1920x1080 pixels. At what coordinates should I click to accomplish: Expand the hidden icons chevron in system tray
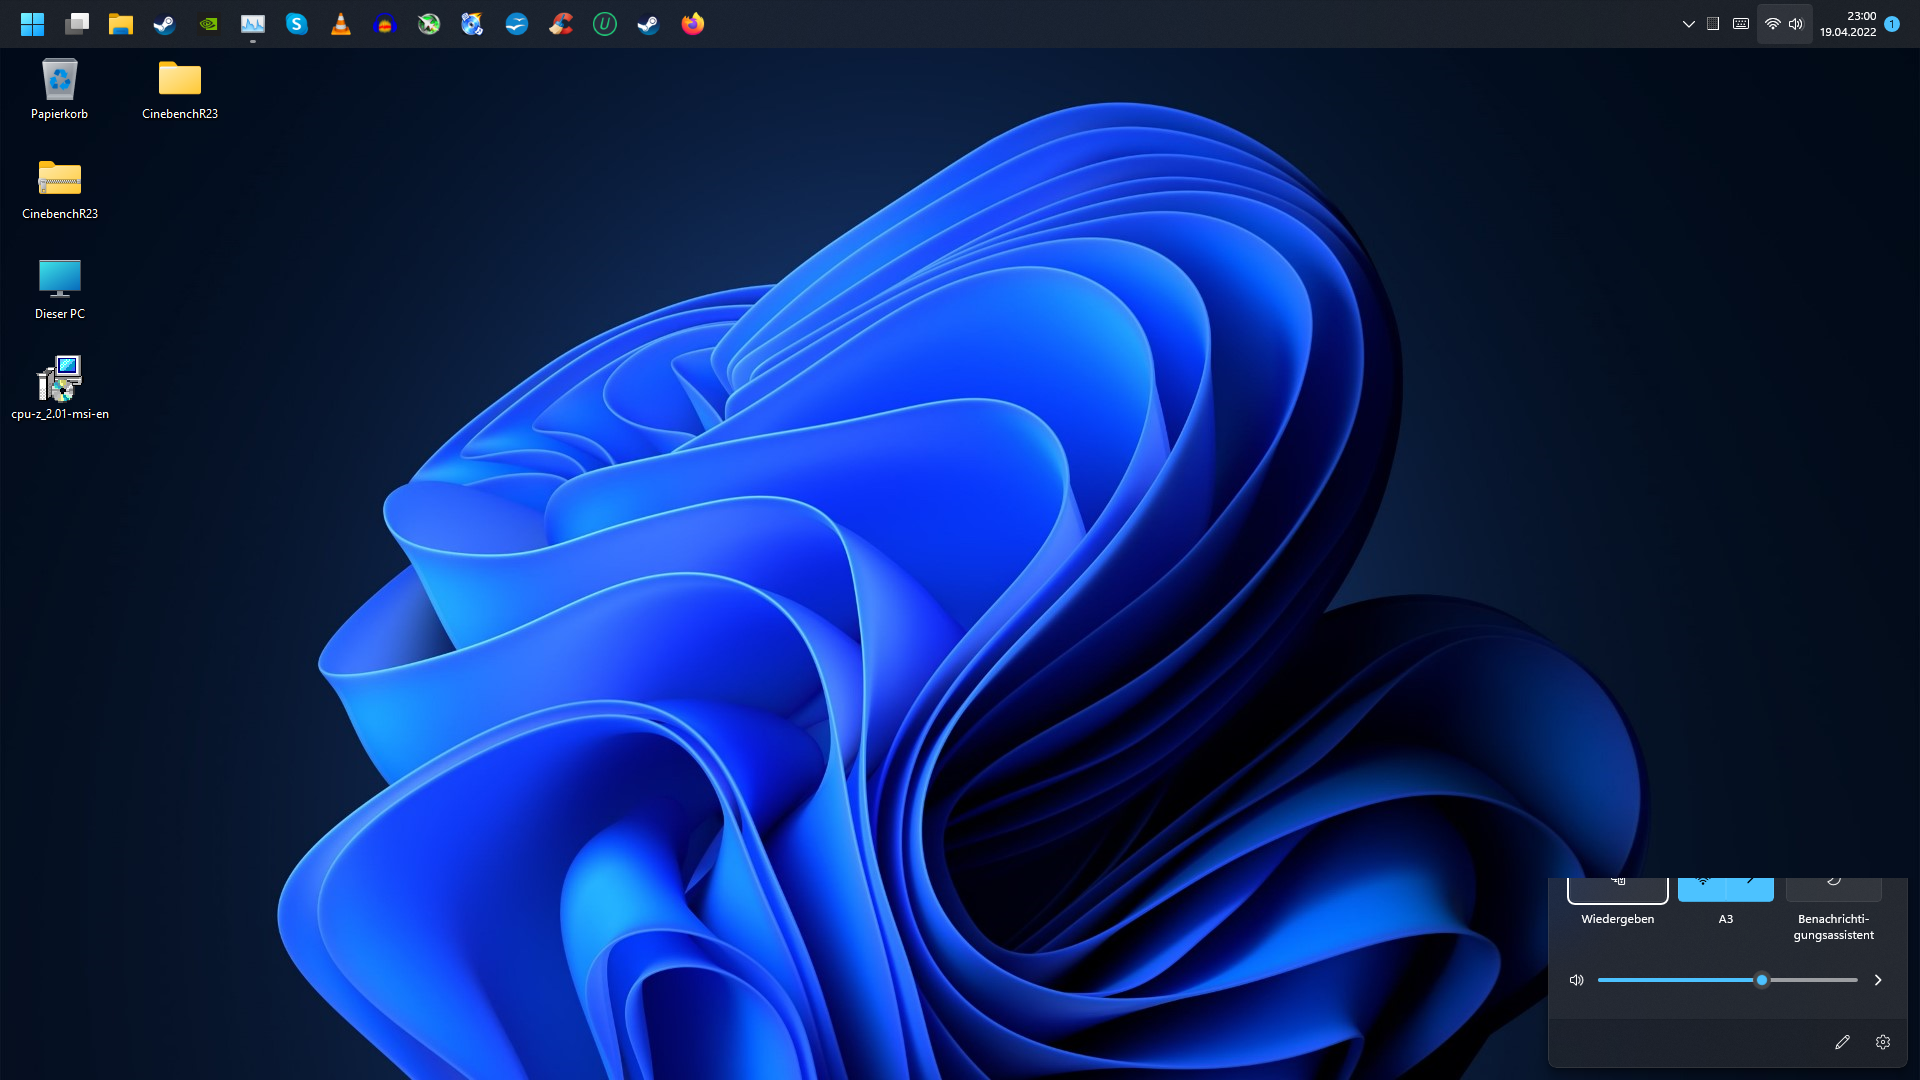tap(1689, 23)
